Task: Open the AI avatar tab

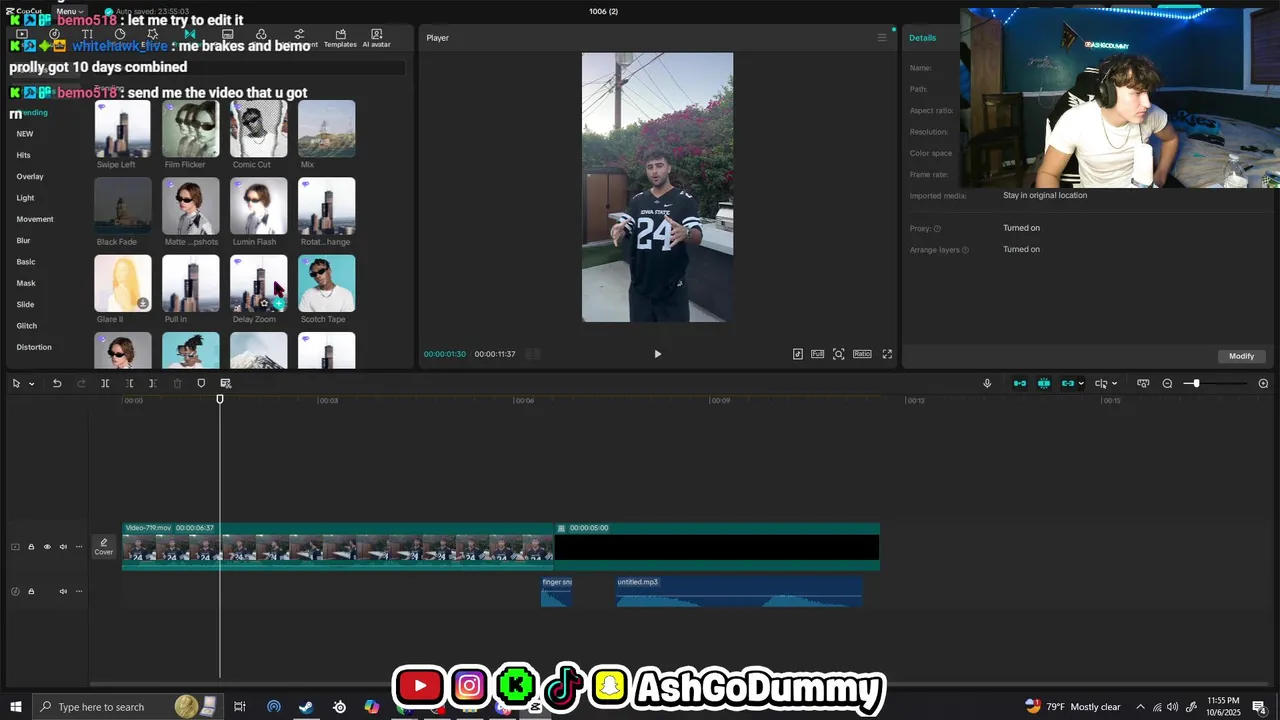Action: (x=376, y=38)
